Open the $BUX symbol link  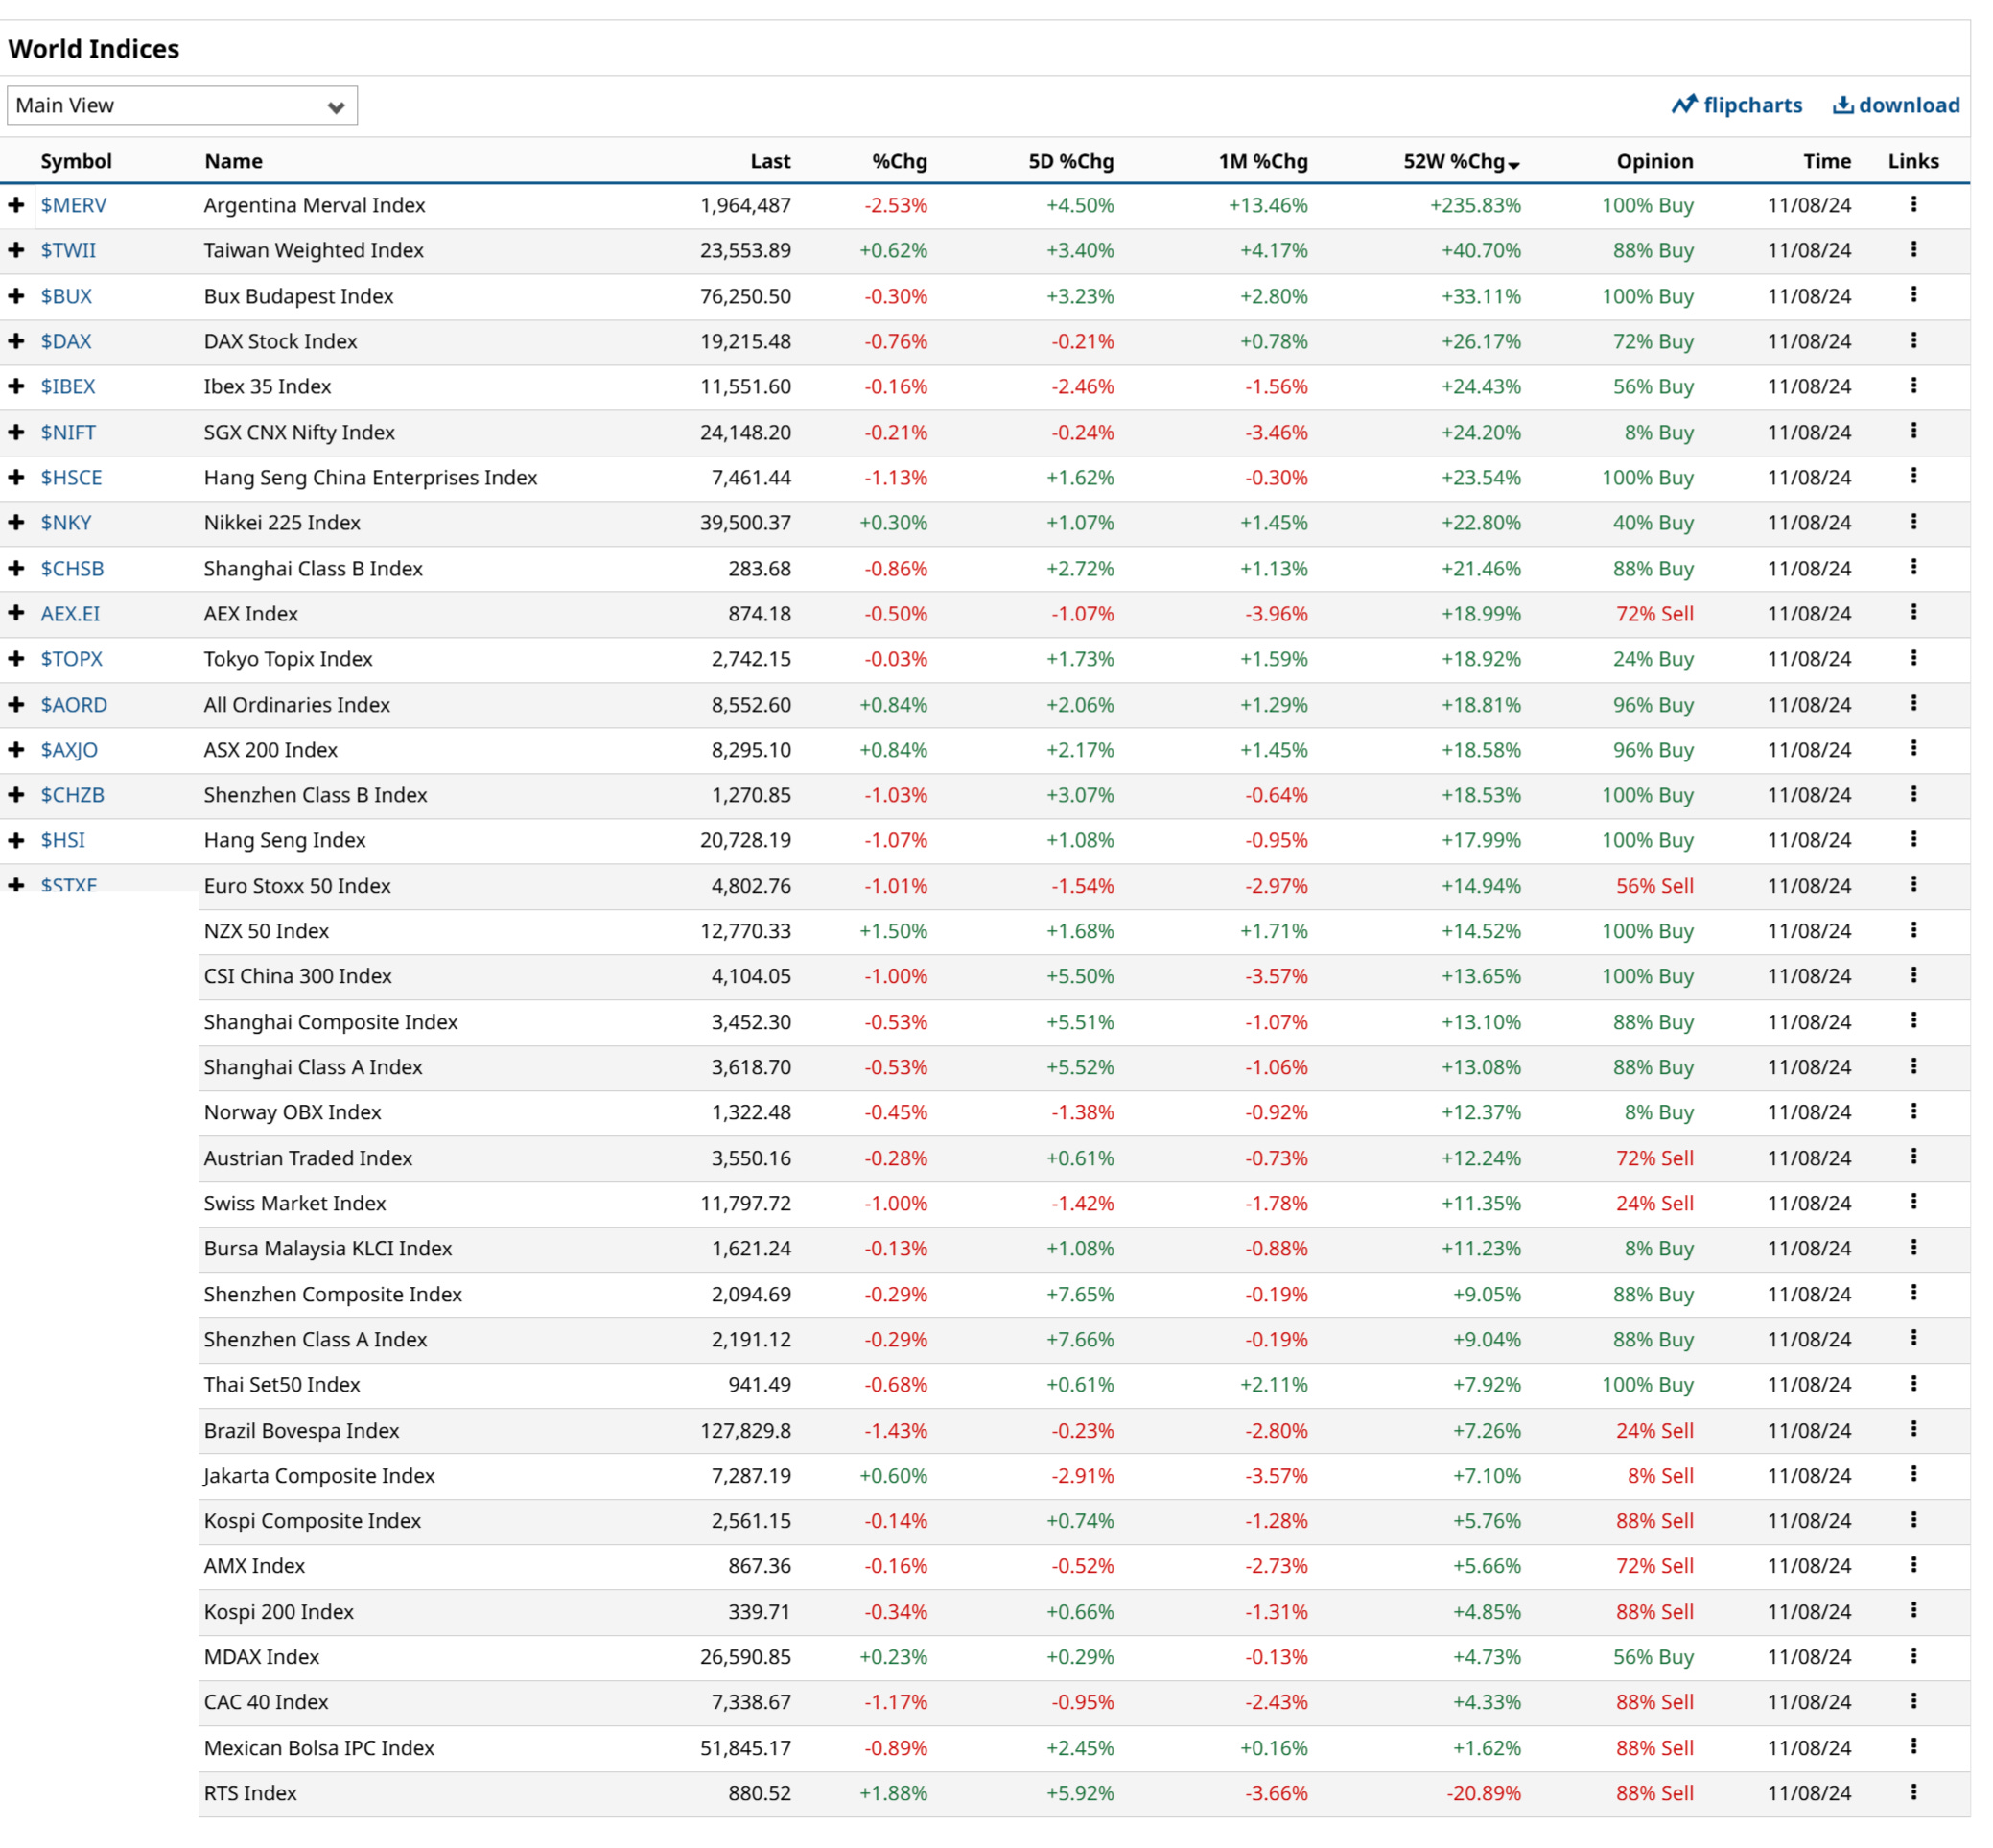point(66,296)
